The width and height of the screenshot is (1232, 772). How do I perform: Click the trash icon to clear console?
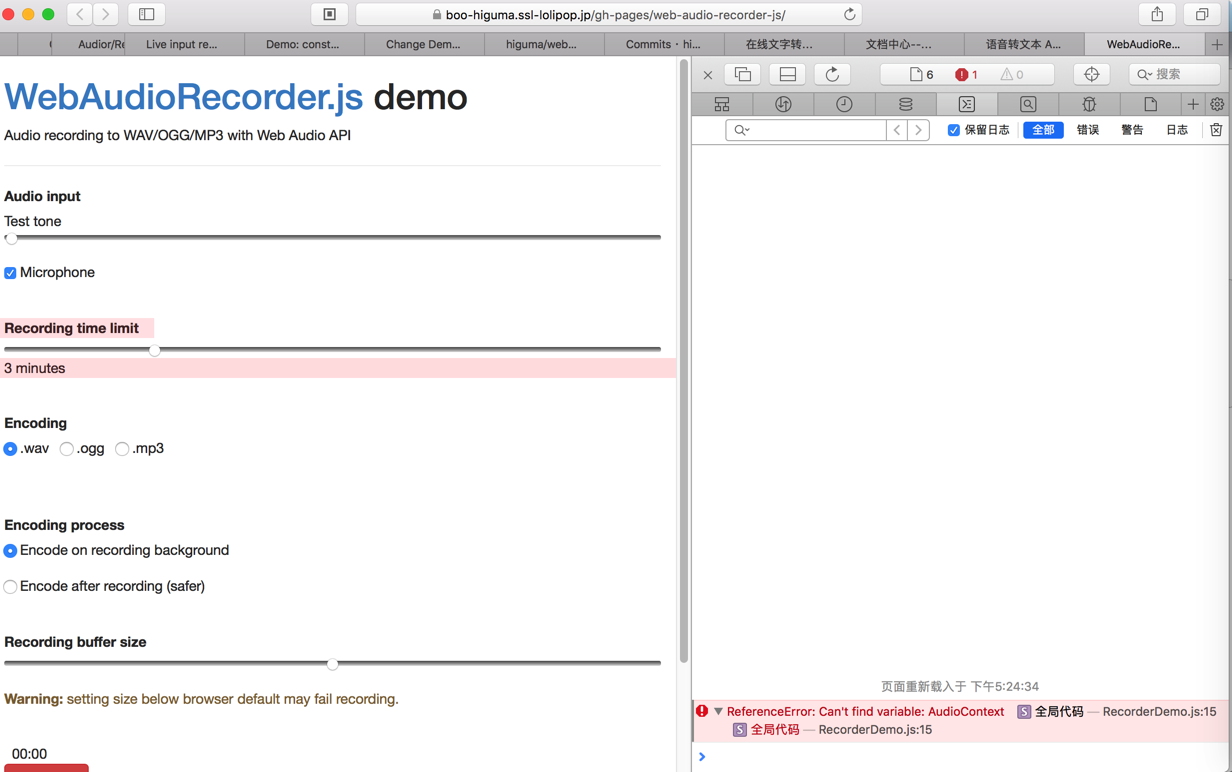(x=1216, y=129)
